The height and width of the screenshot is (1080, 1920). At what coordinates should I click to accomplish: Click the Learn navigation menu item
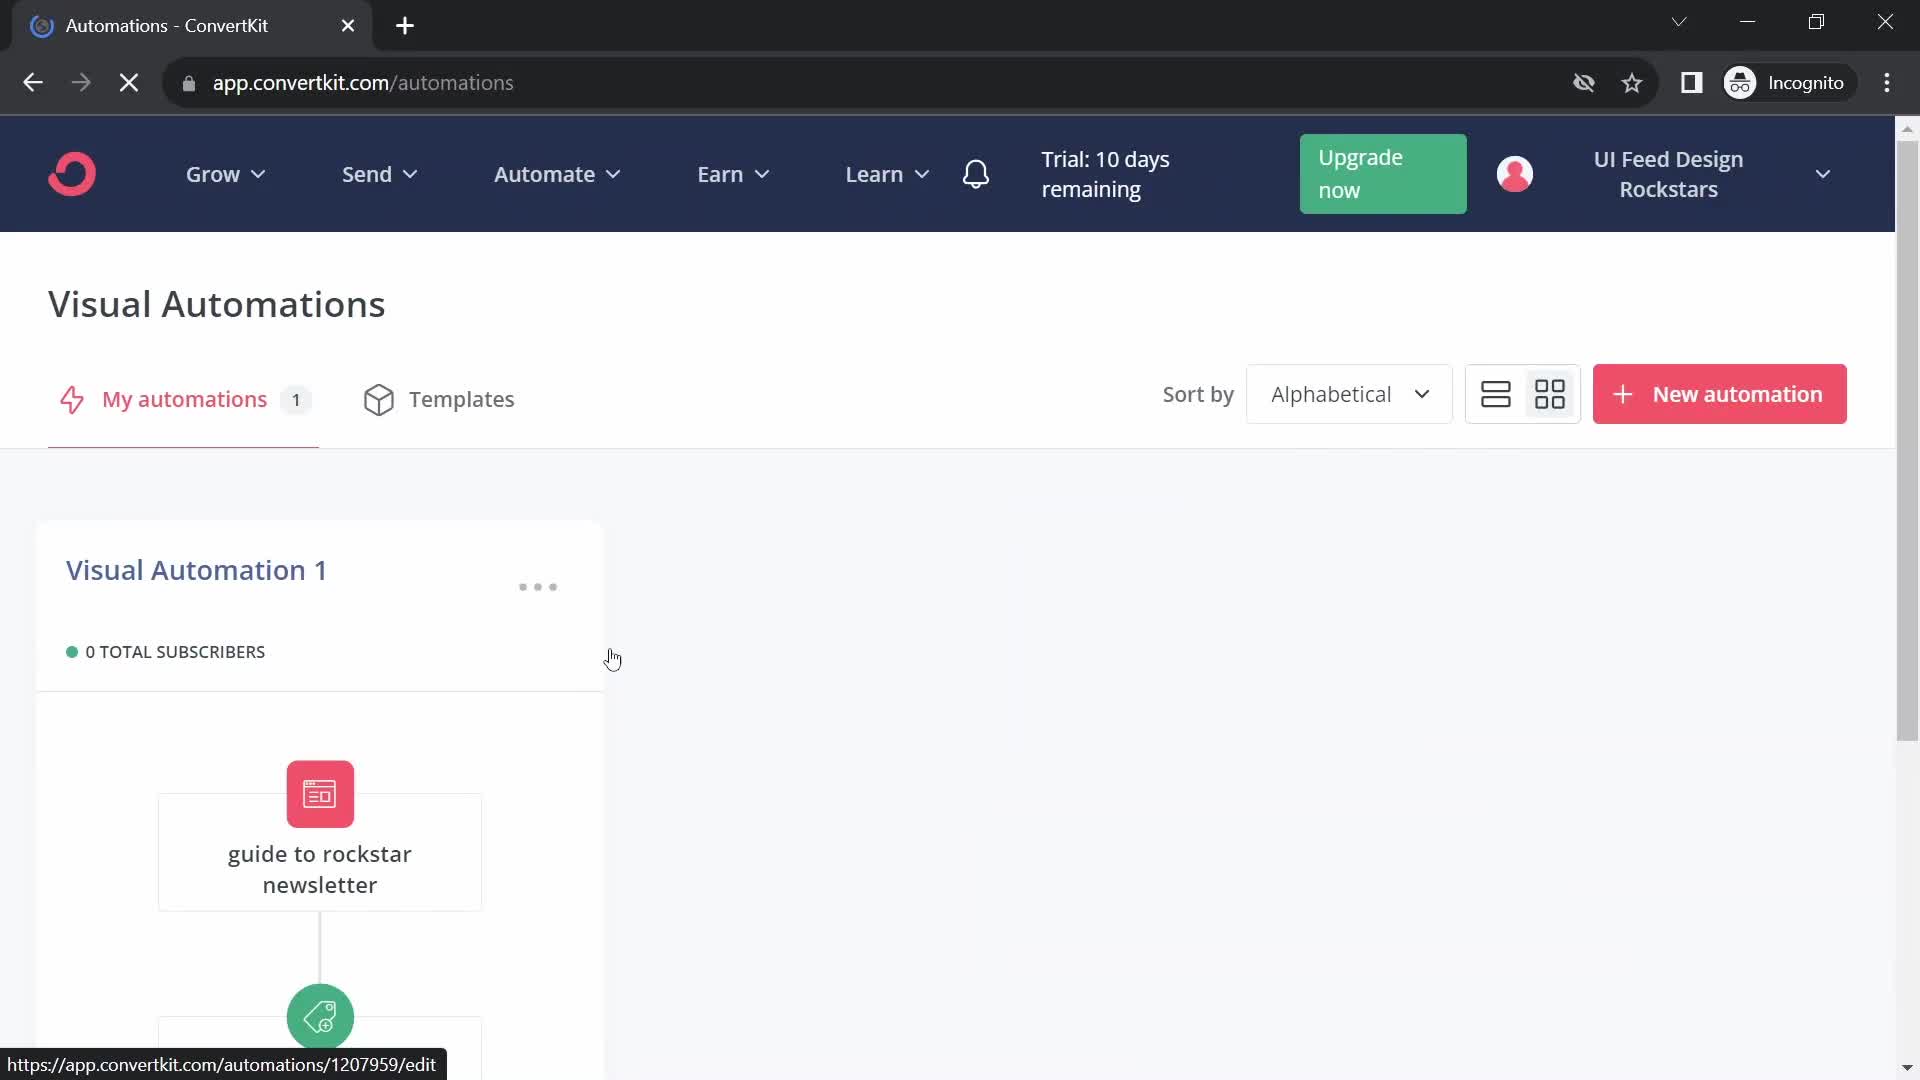point(874,174)
